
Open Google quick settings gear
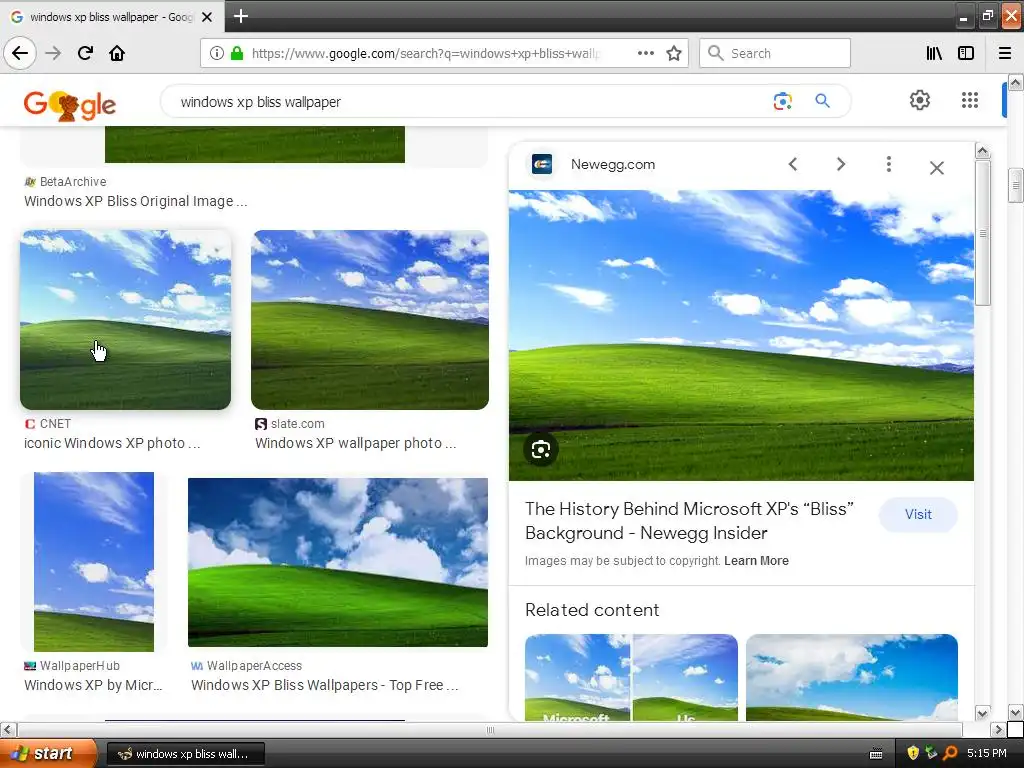pyautogui.click(x=920, y=100)
